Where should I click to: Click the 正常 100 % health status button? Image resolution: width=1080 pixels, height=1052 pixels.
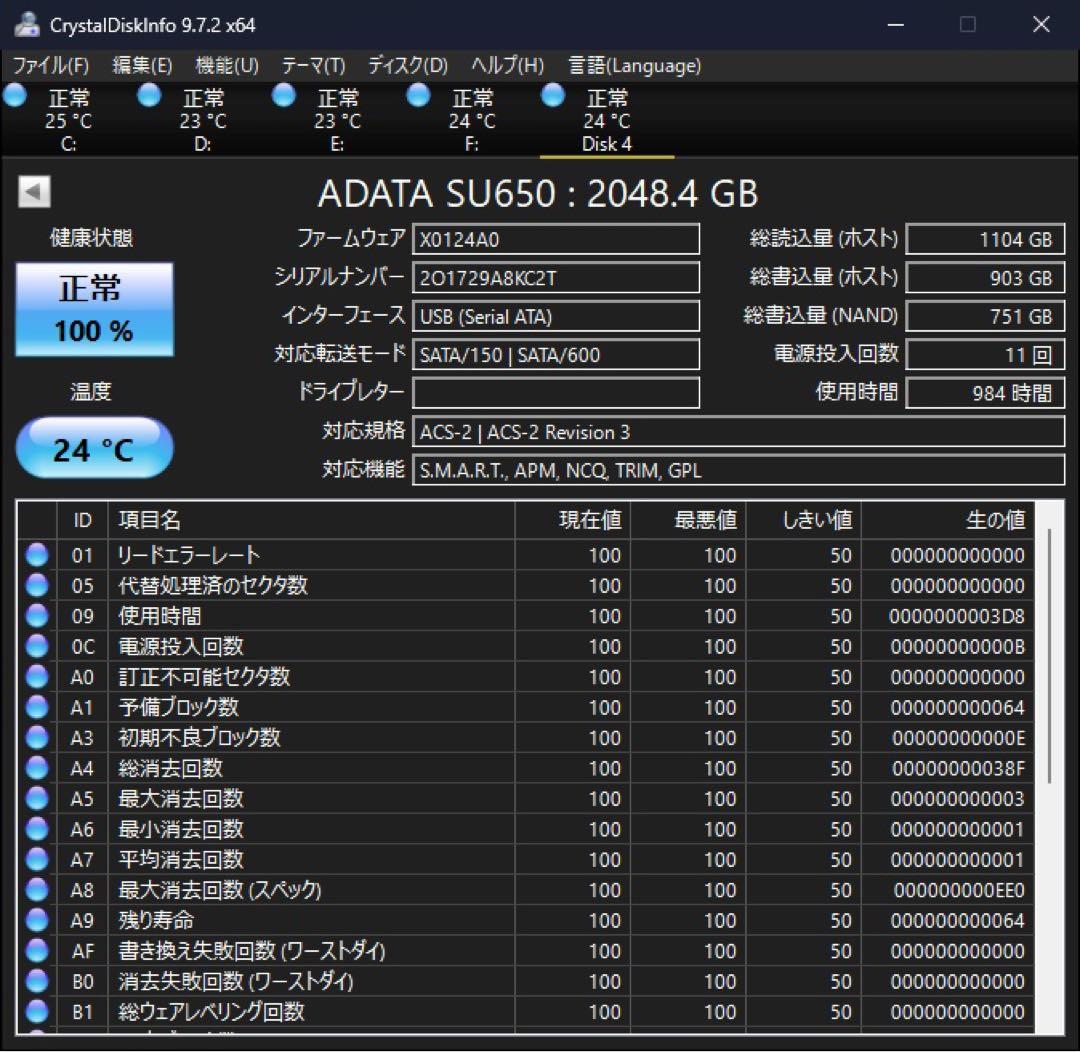[x=94, y=309]
